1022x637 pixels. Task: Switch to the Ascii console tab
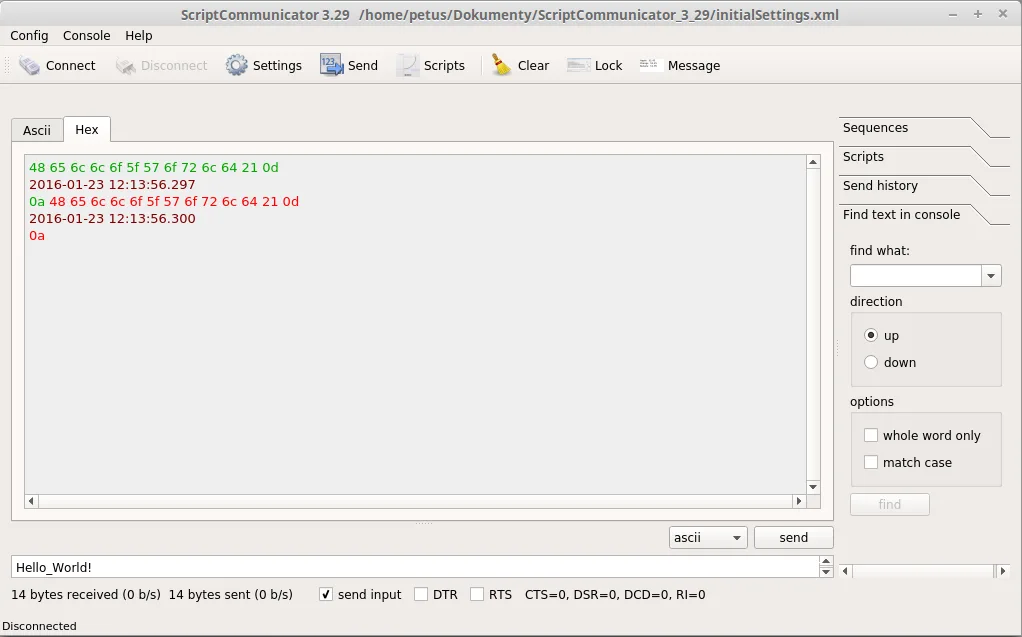pyautogui.click(x=37, y=130)
